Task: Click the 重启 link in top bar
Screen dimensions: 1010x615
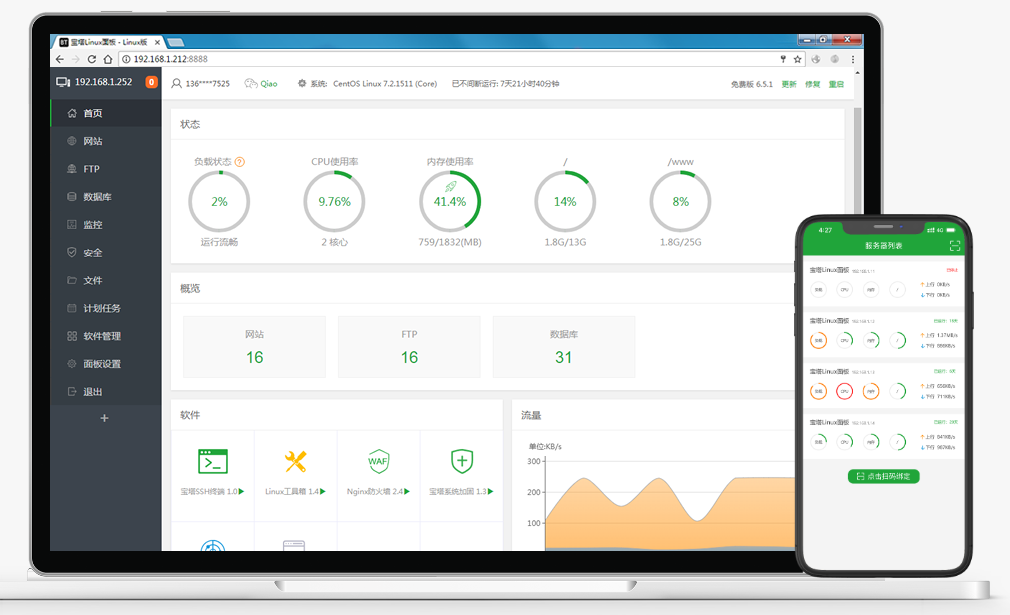Action: coord(836,84)
